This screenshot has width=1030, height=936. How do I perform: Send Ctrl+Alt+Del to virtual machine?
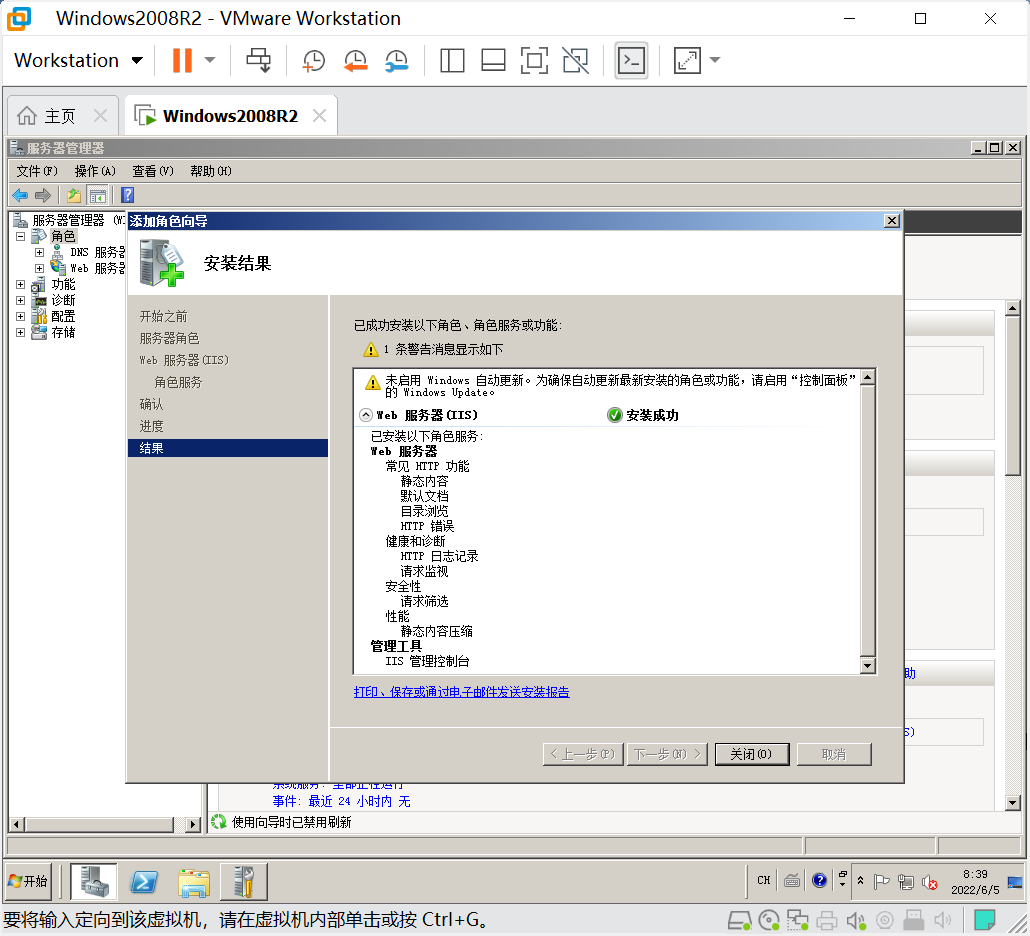click(x=258, y=60)
